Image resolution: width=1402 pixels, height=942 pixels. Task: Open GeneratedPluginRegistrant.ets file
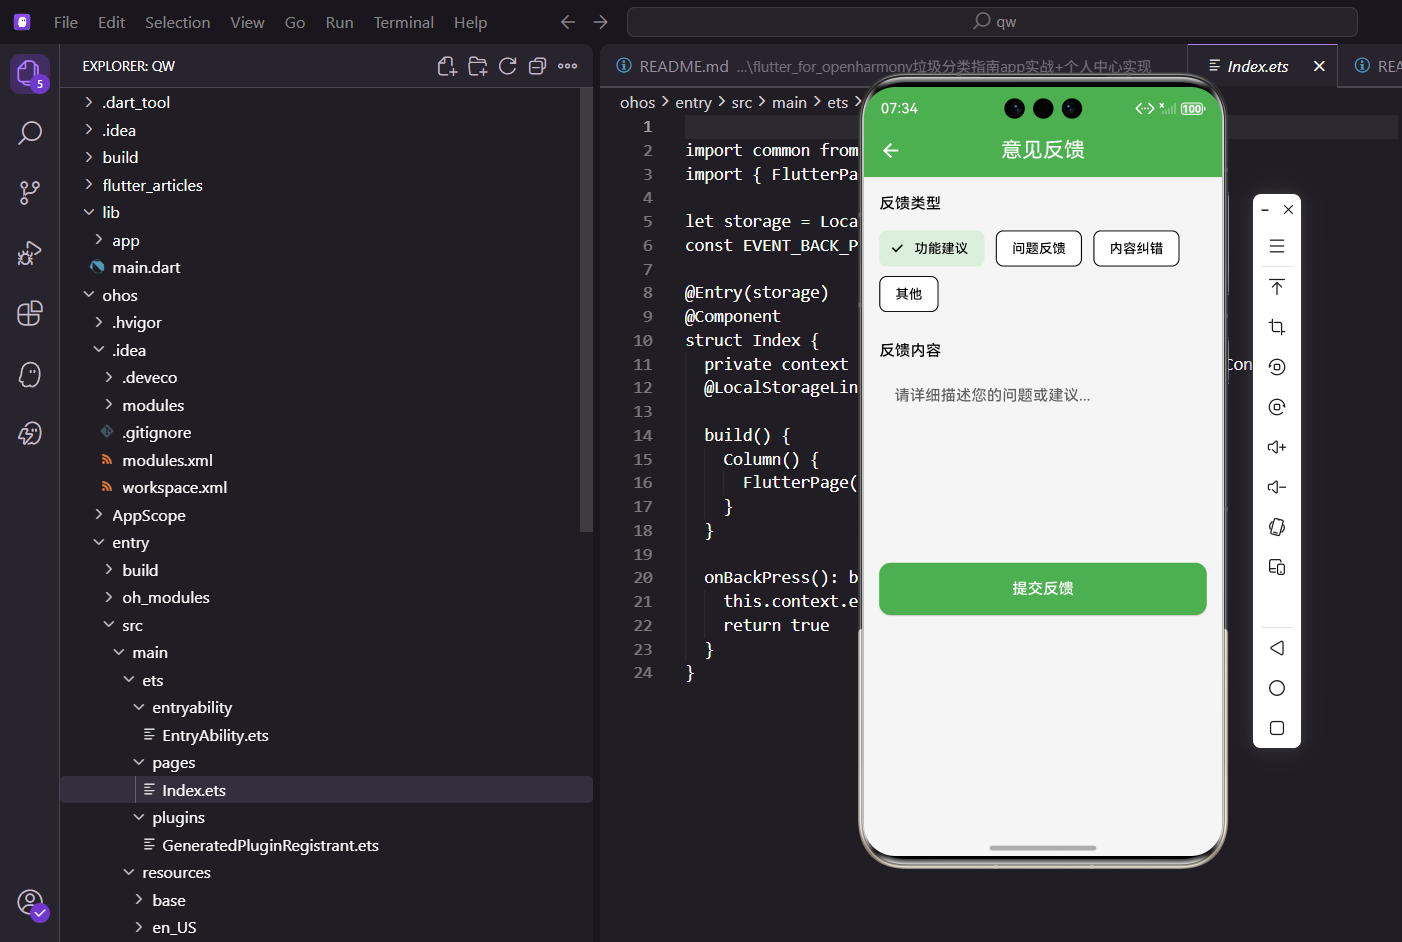point(270,845)
